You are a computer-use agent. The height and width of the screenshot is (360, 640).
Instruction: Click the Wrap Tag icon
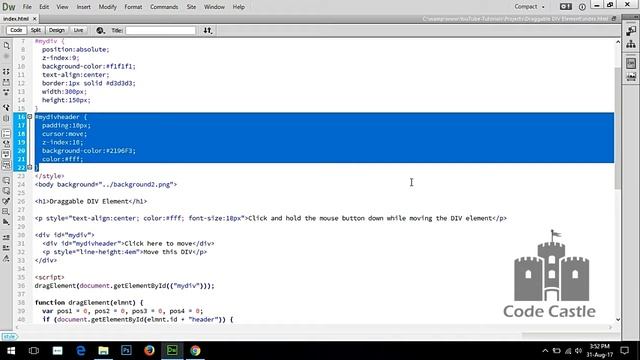[6, 201]
